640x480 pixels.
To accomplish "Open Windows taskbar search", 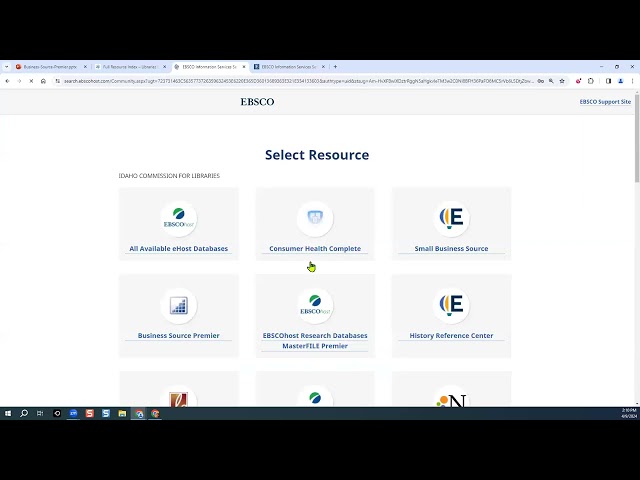I will 24,413.
